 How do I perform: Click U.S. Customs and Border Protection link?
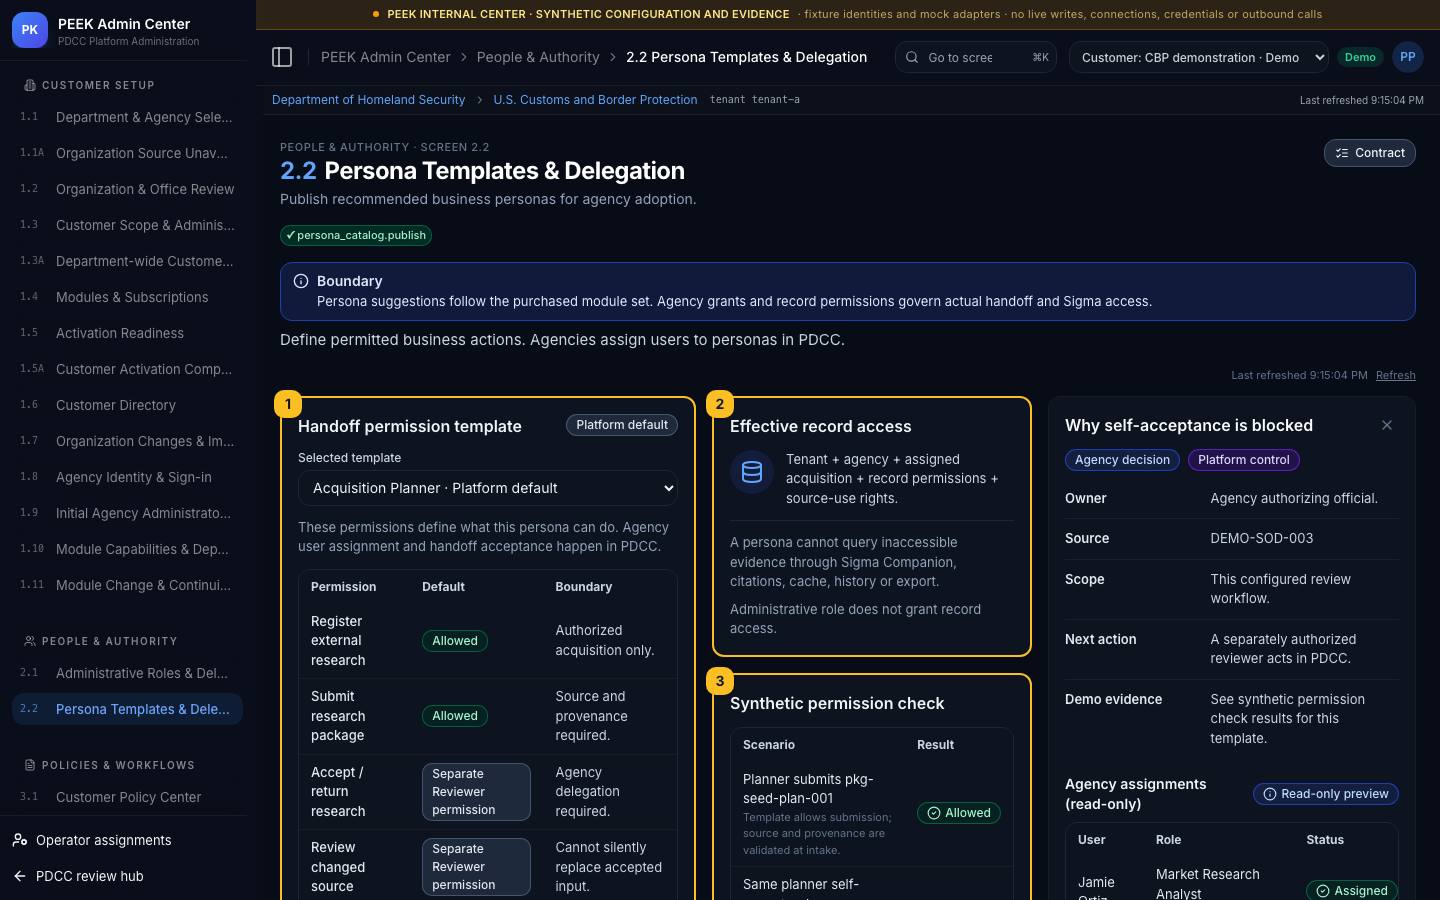[x=595, y=100]
